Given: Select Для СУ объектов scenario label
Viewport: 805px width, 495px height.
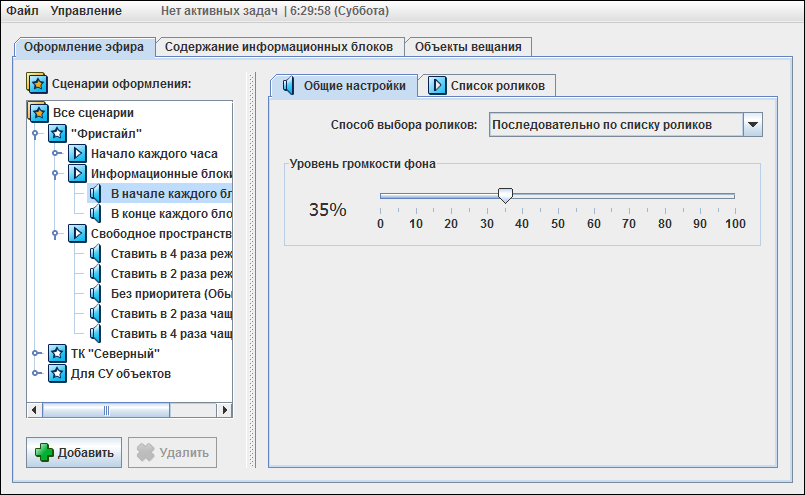Looking at the screenshot, I should pyautogui.click(x=121, y=374).
